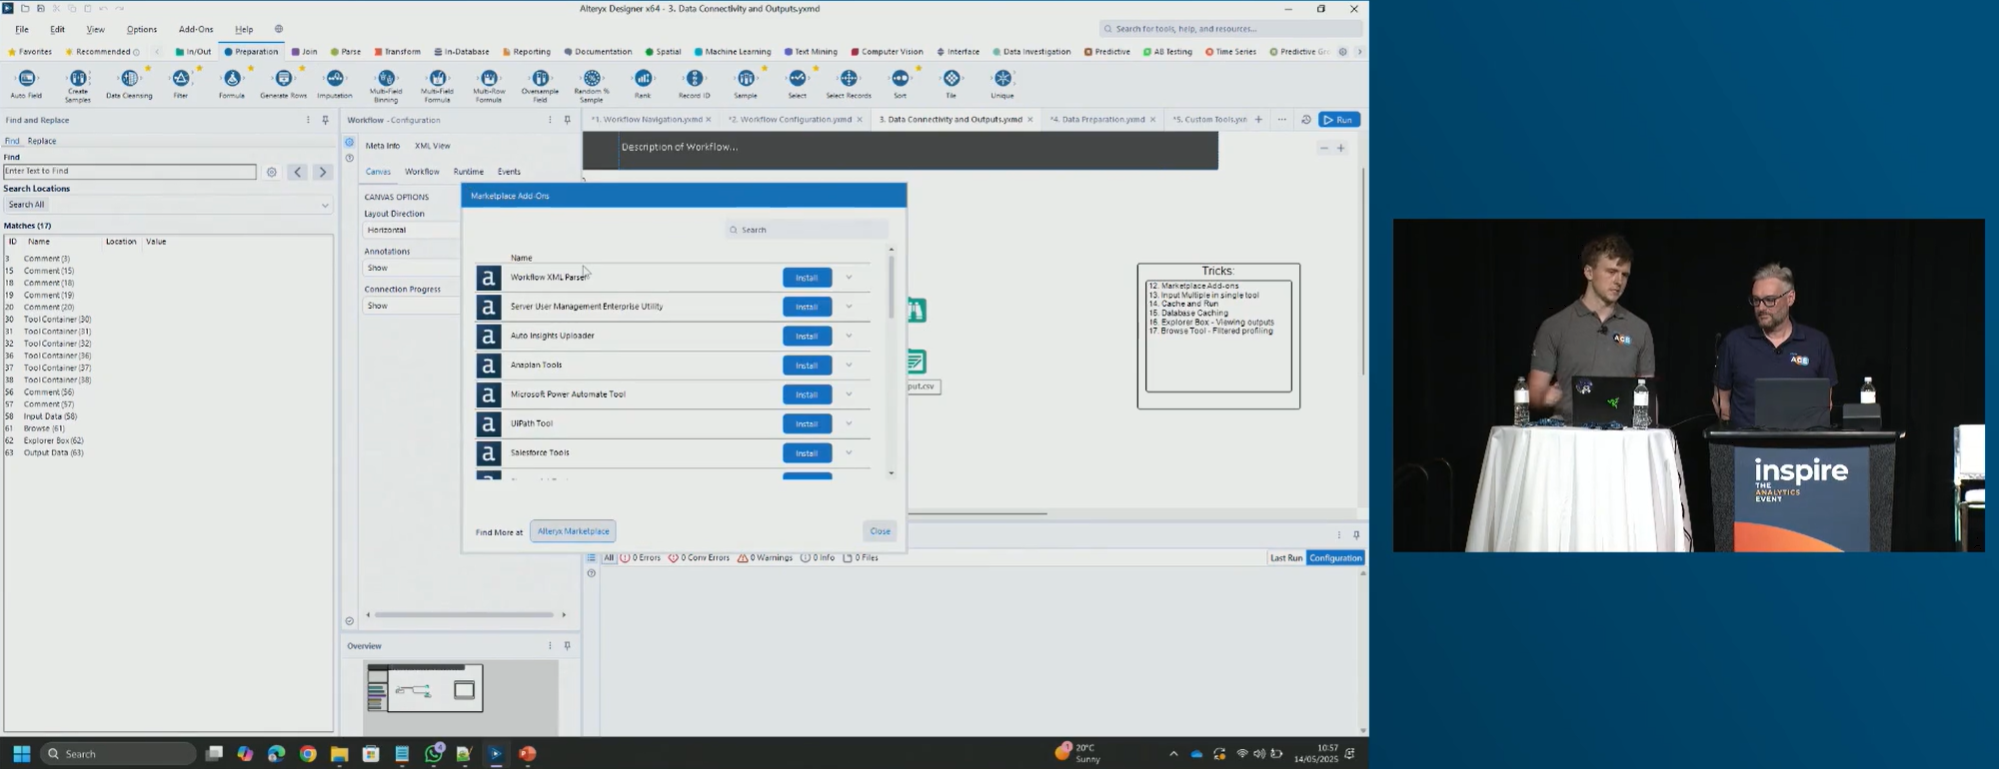Install the Salesforce Tools add-on
Screen dimensions: 2000x769
807,453
